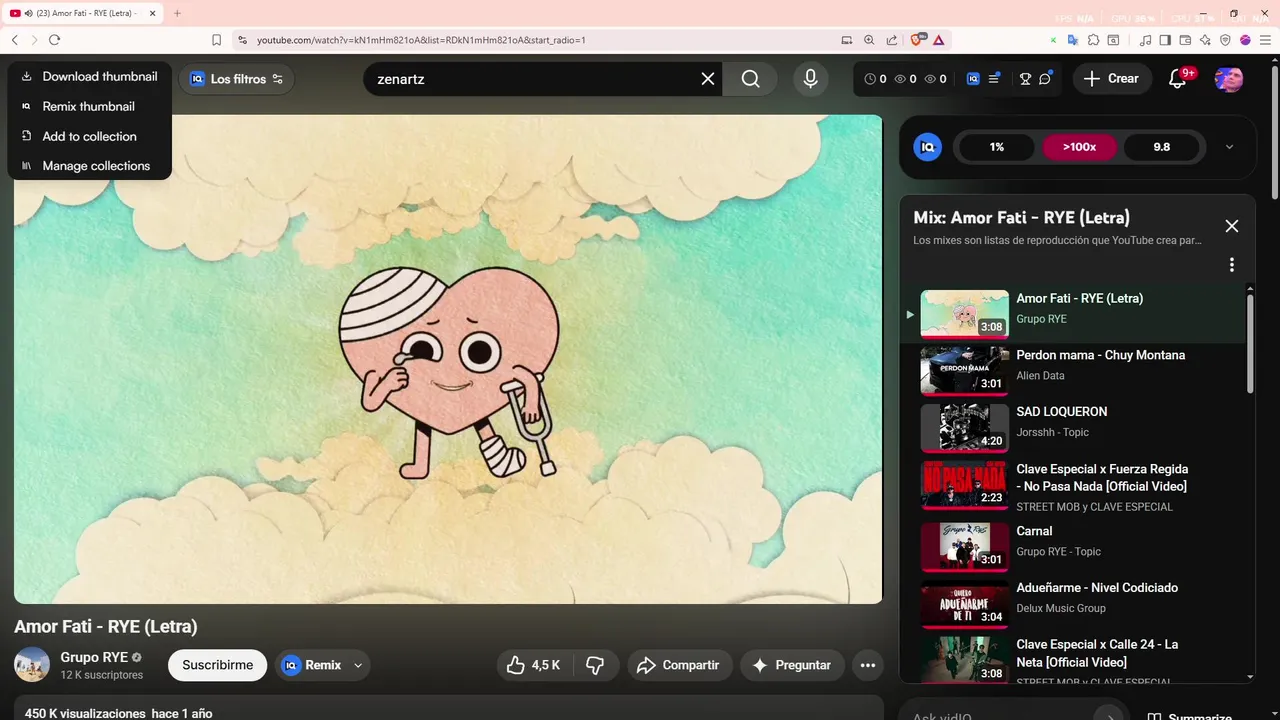1280x720 pixels.
Task: Click the Brave Shields lion icon
Action: (x=917, y=40)
